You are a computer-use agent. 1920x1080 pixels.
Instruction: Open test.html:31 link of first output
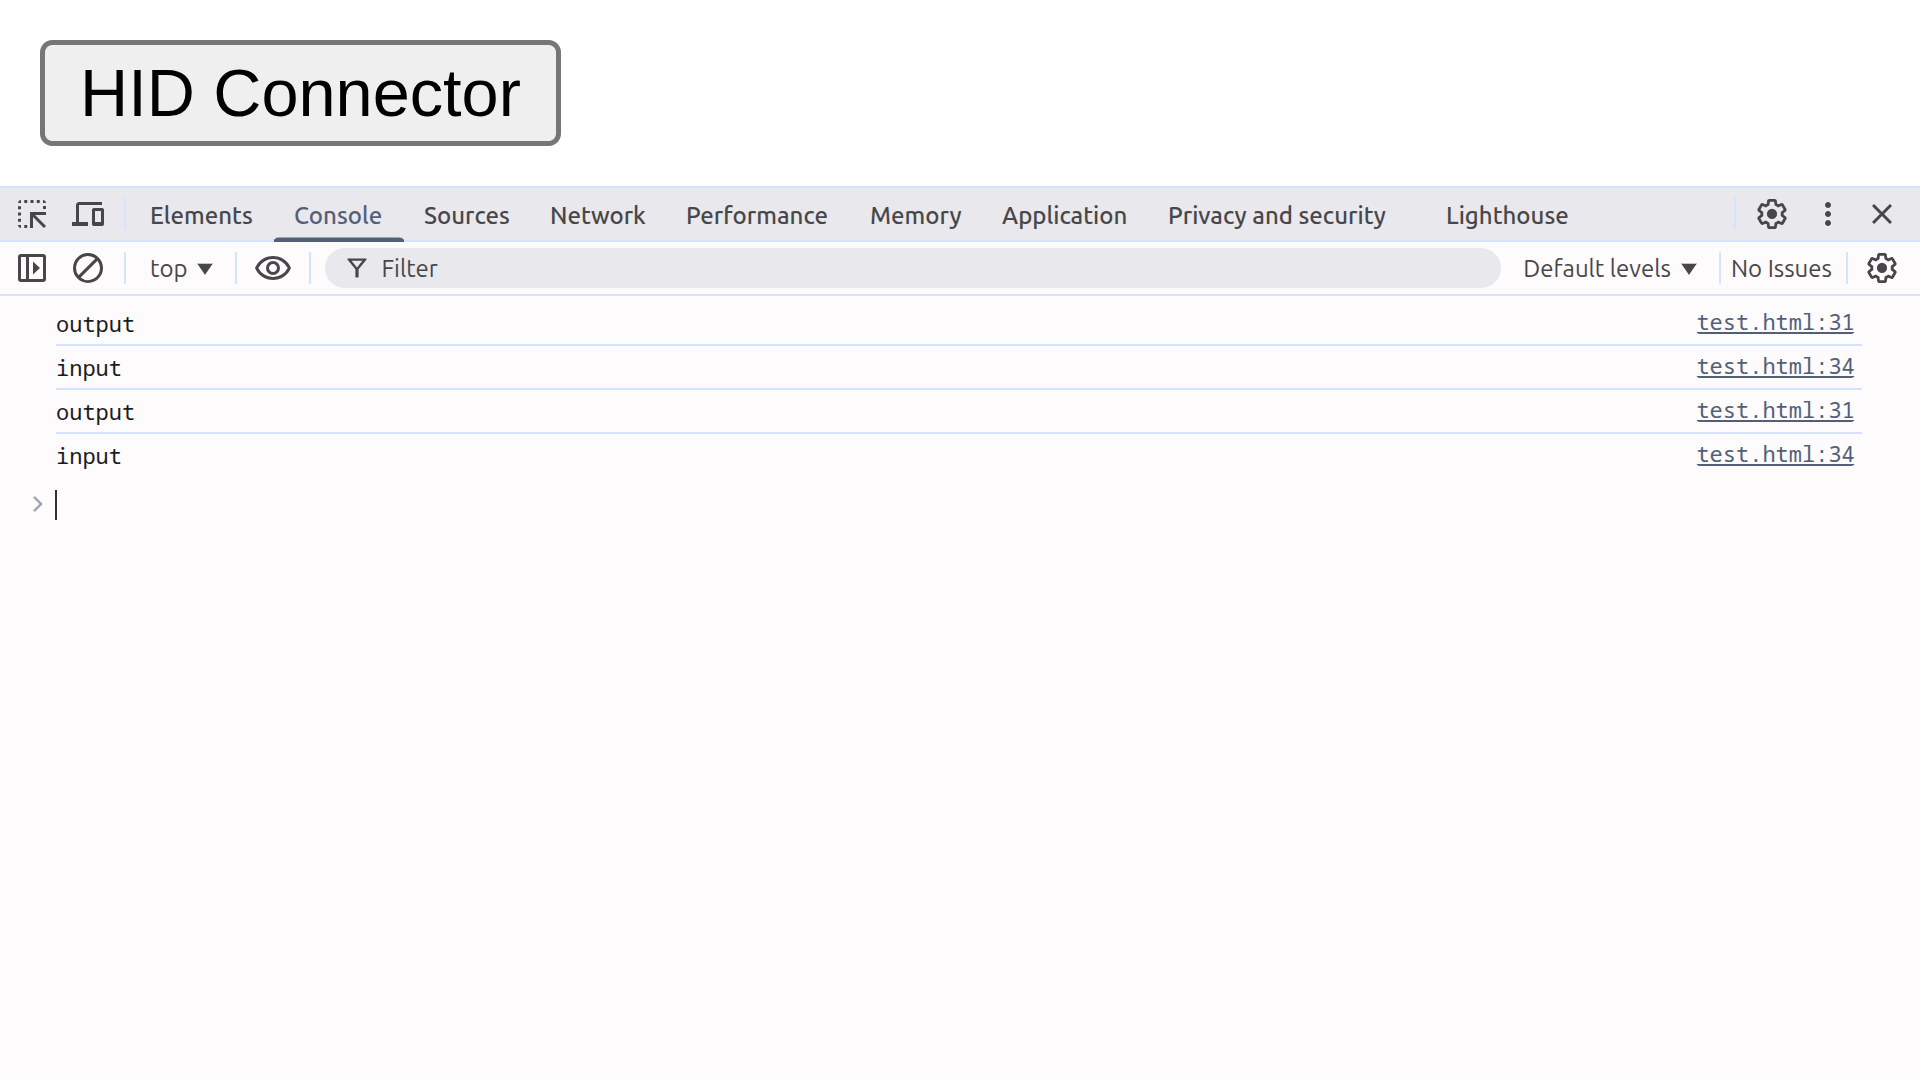tap(1775, 323)
